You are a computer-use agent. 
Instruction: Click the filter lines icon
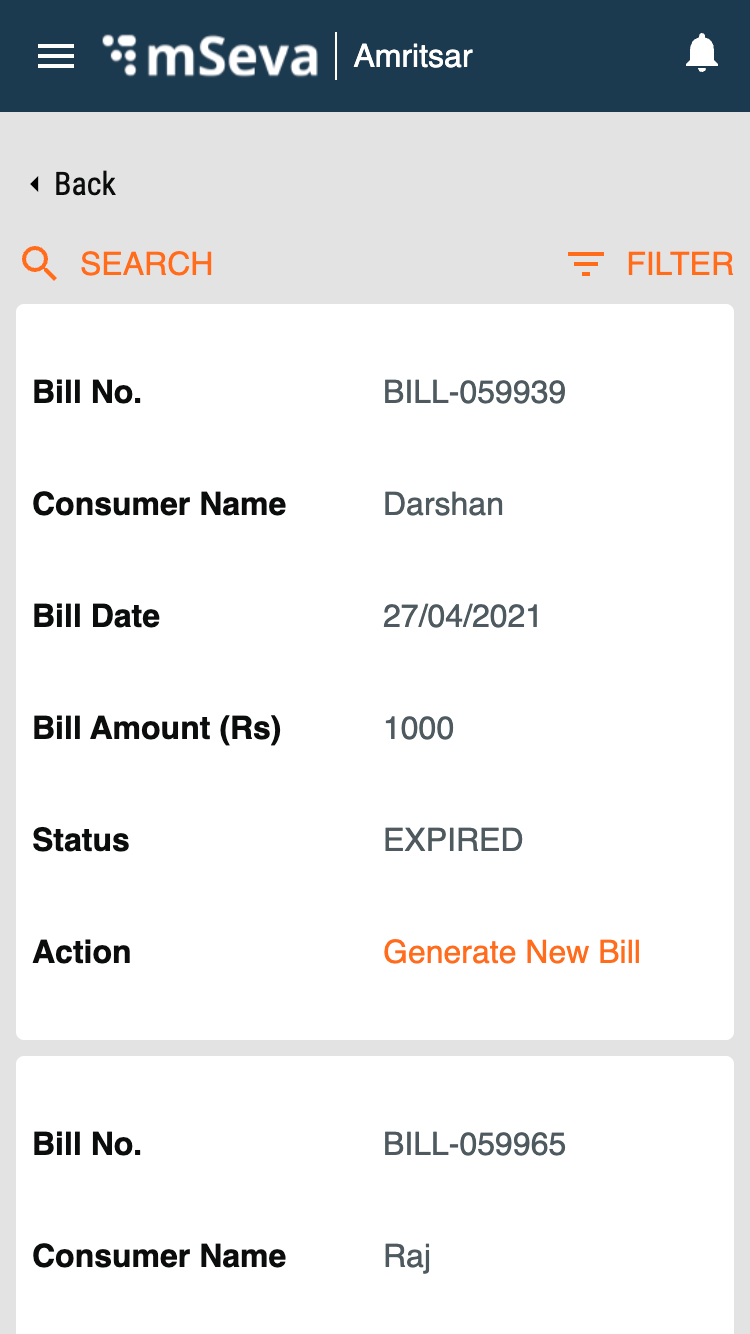coord(586,264)
